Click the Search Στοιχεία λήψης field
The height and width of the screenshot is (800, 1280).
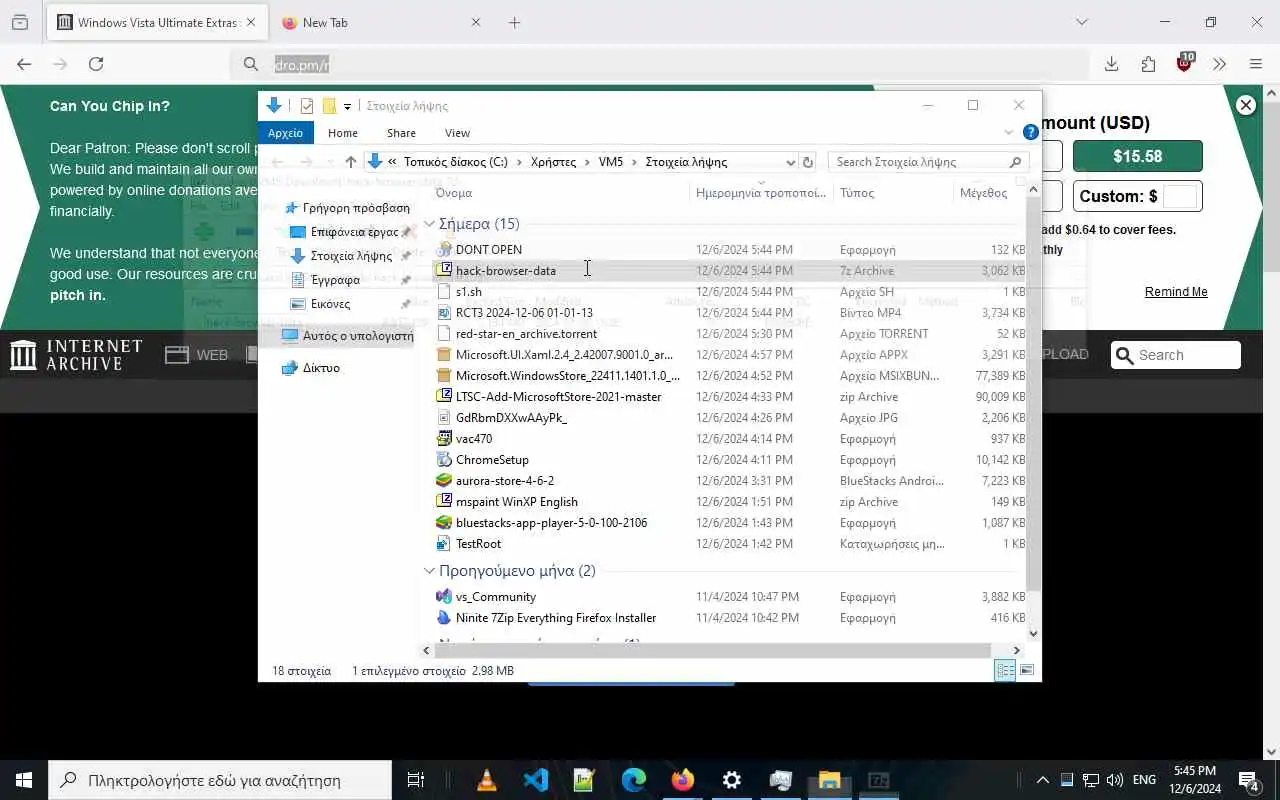(930, 162)
